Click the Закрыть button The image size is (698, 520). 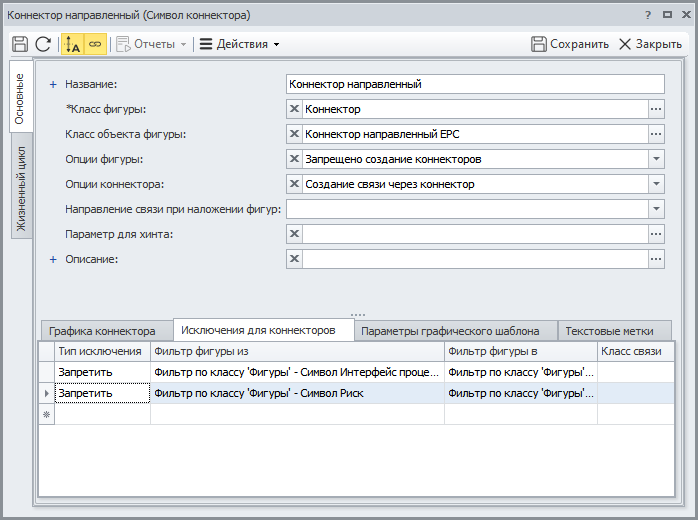(x=650, y=44)
